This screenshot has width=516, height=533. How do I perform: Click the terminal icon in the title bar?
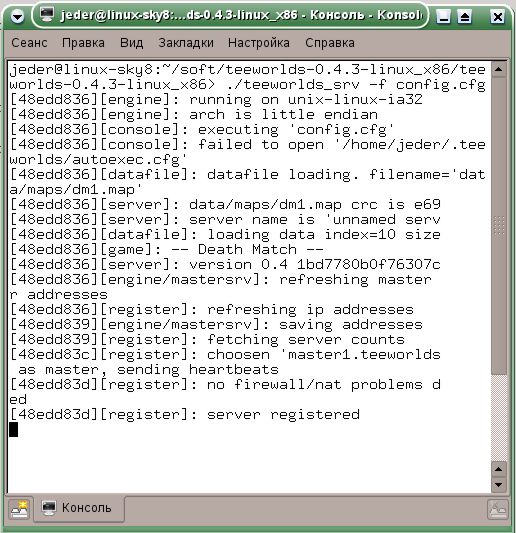pyautogui.click(x=46, y=15)
